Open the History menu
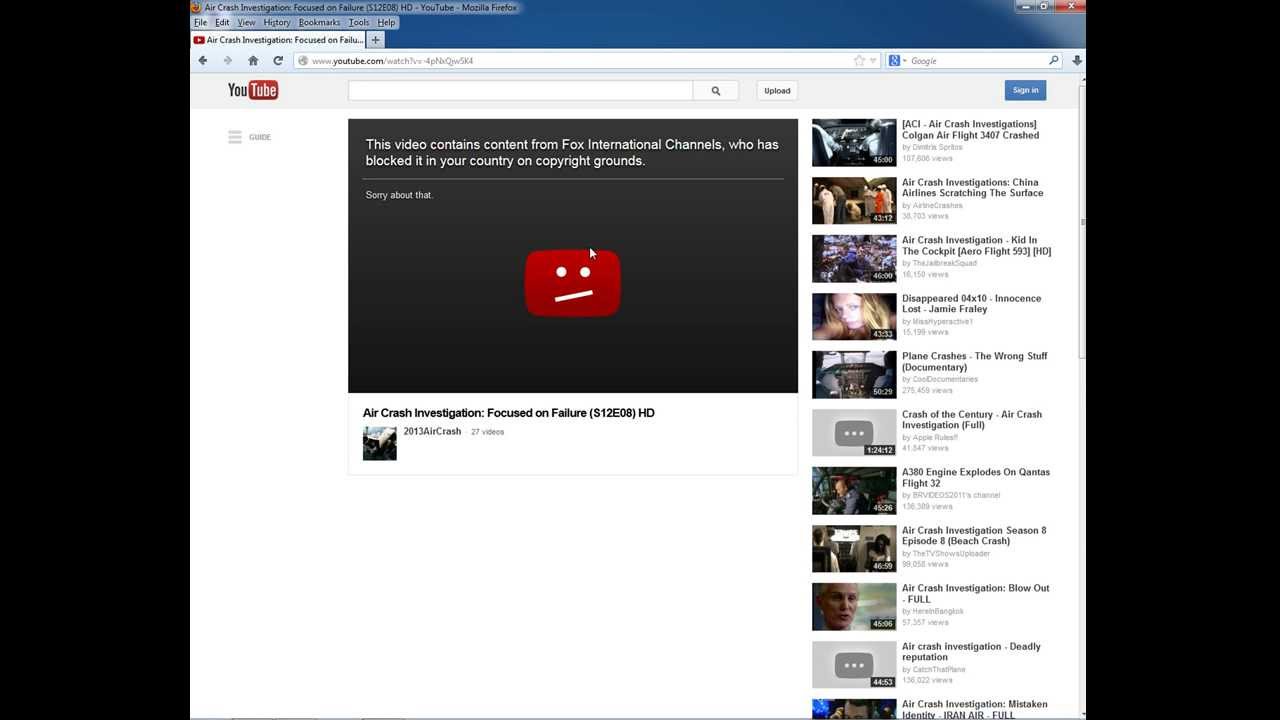This screenshot has height=720, width=1280. [277, 22]
